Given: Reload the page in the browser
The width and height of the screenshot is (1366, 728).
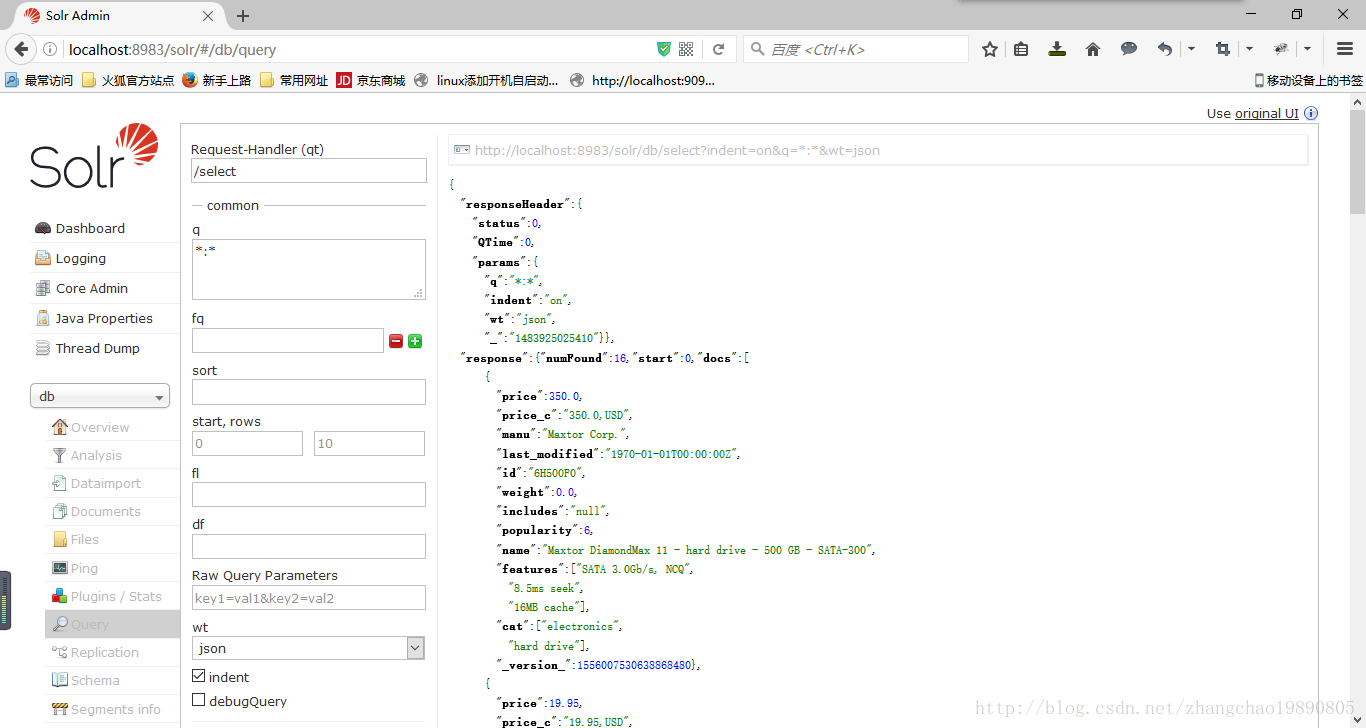Looking at the screenshot, I should click(x=718, y=49).
